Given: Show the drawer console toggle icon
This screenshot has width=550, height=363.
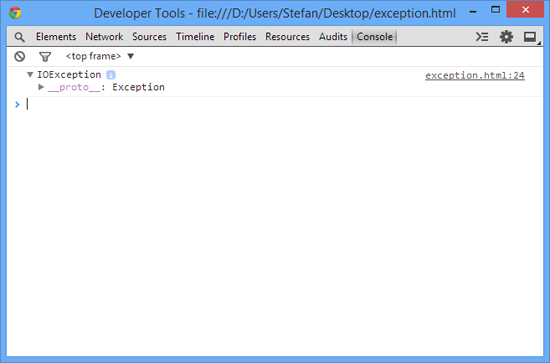Looking at the screenshot, I should point(482,37).
